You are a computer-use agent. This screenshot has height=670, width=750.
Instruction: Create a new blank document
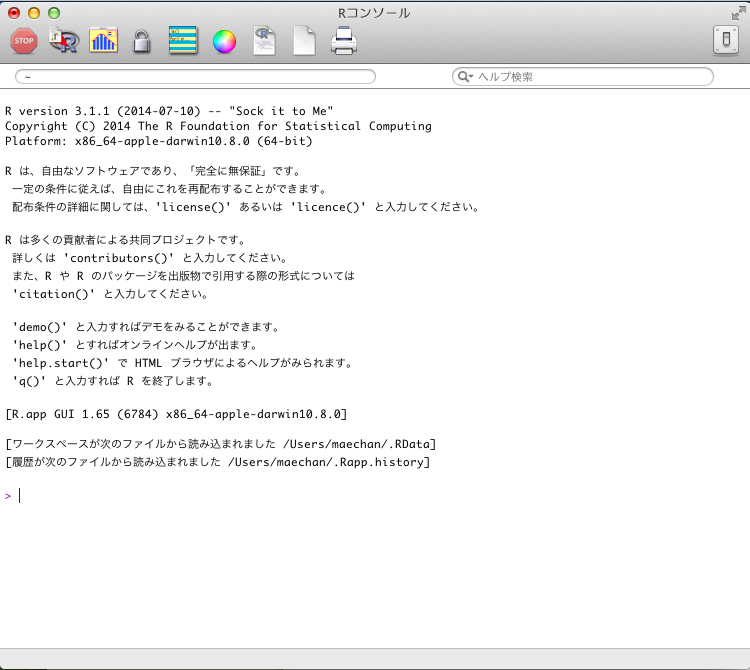coord(304,41)
